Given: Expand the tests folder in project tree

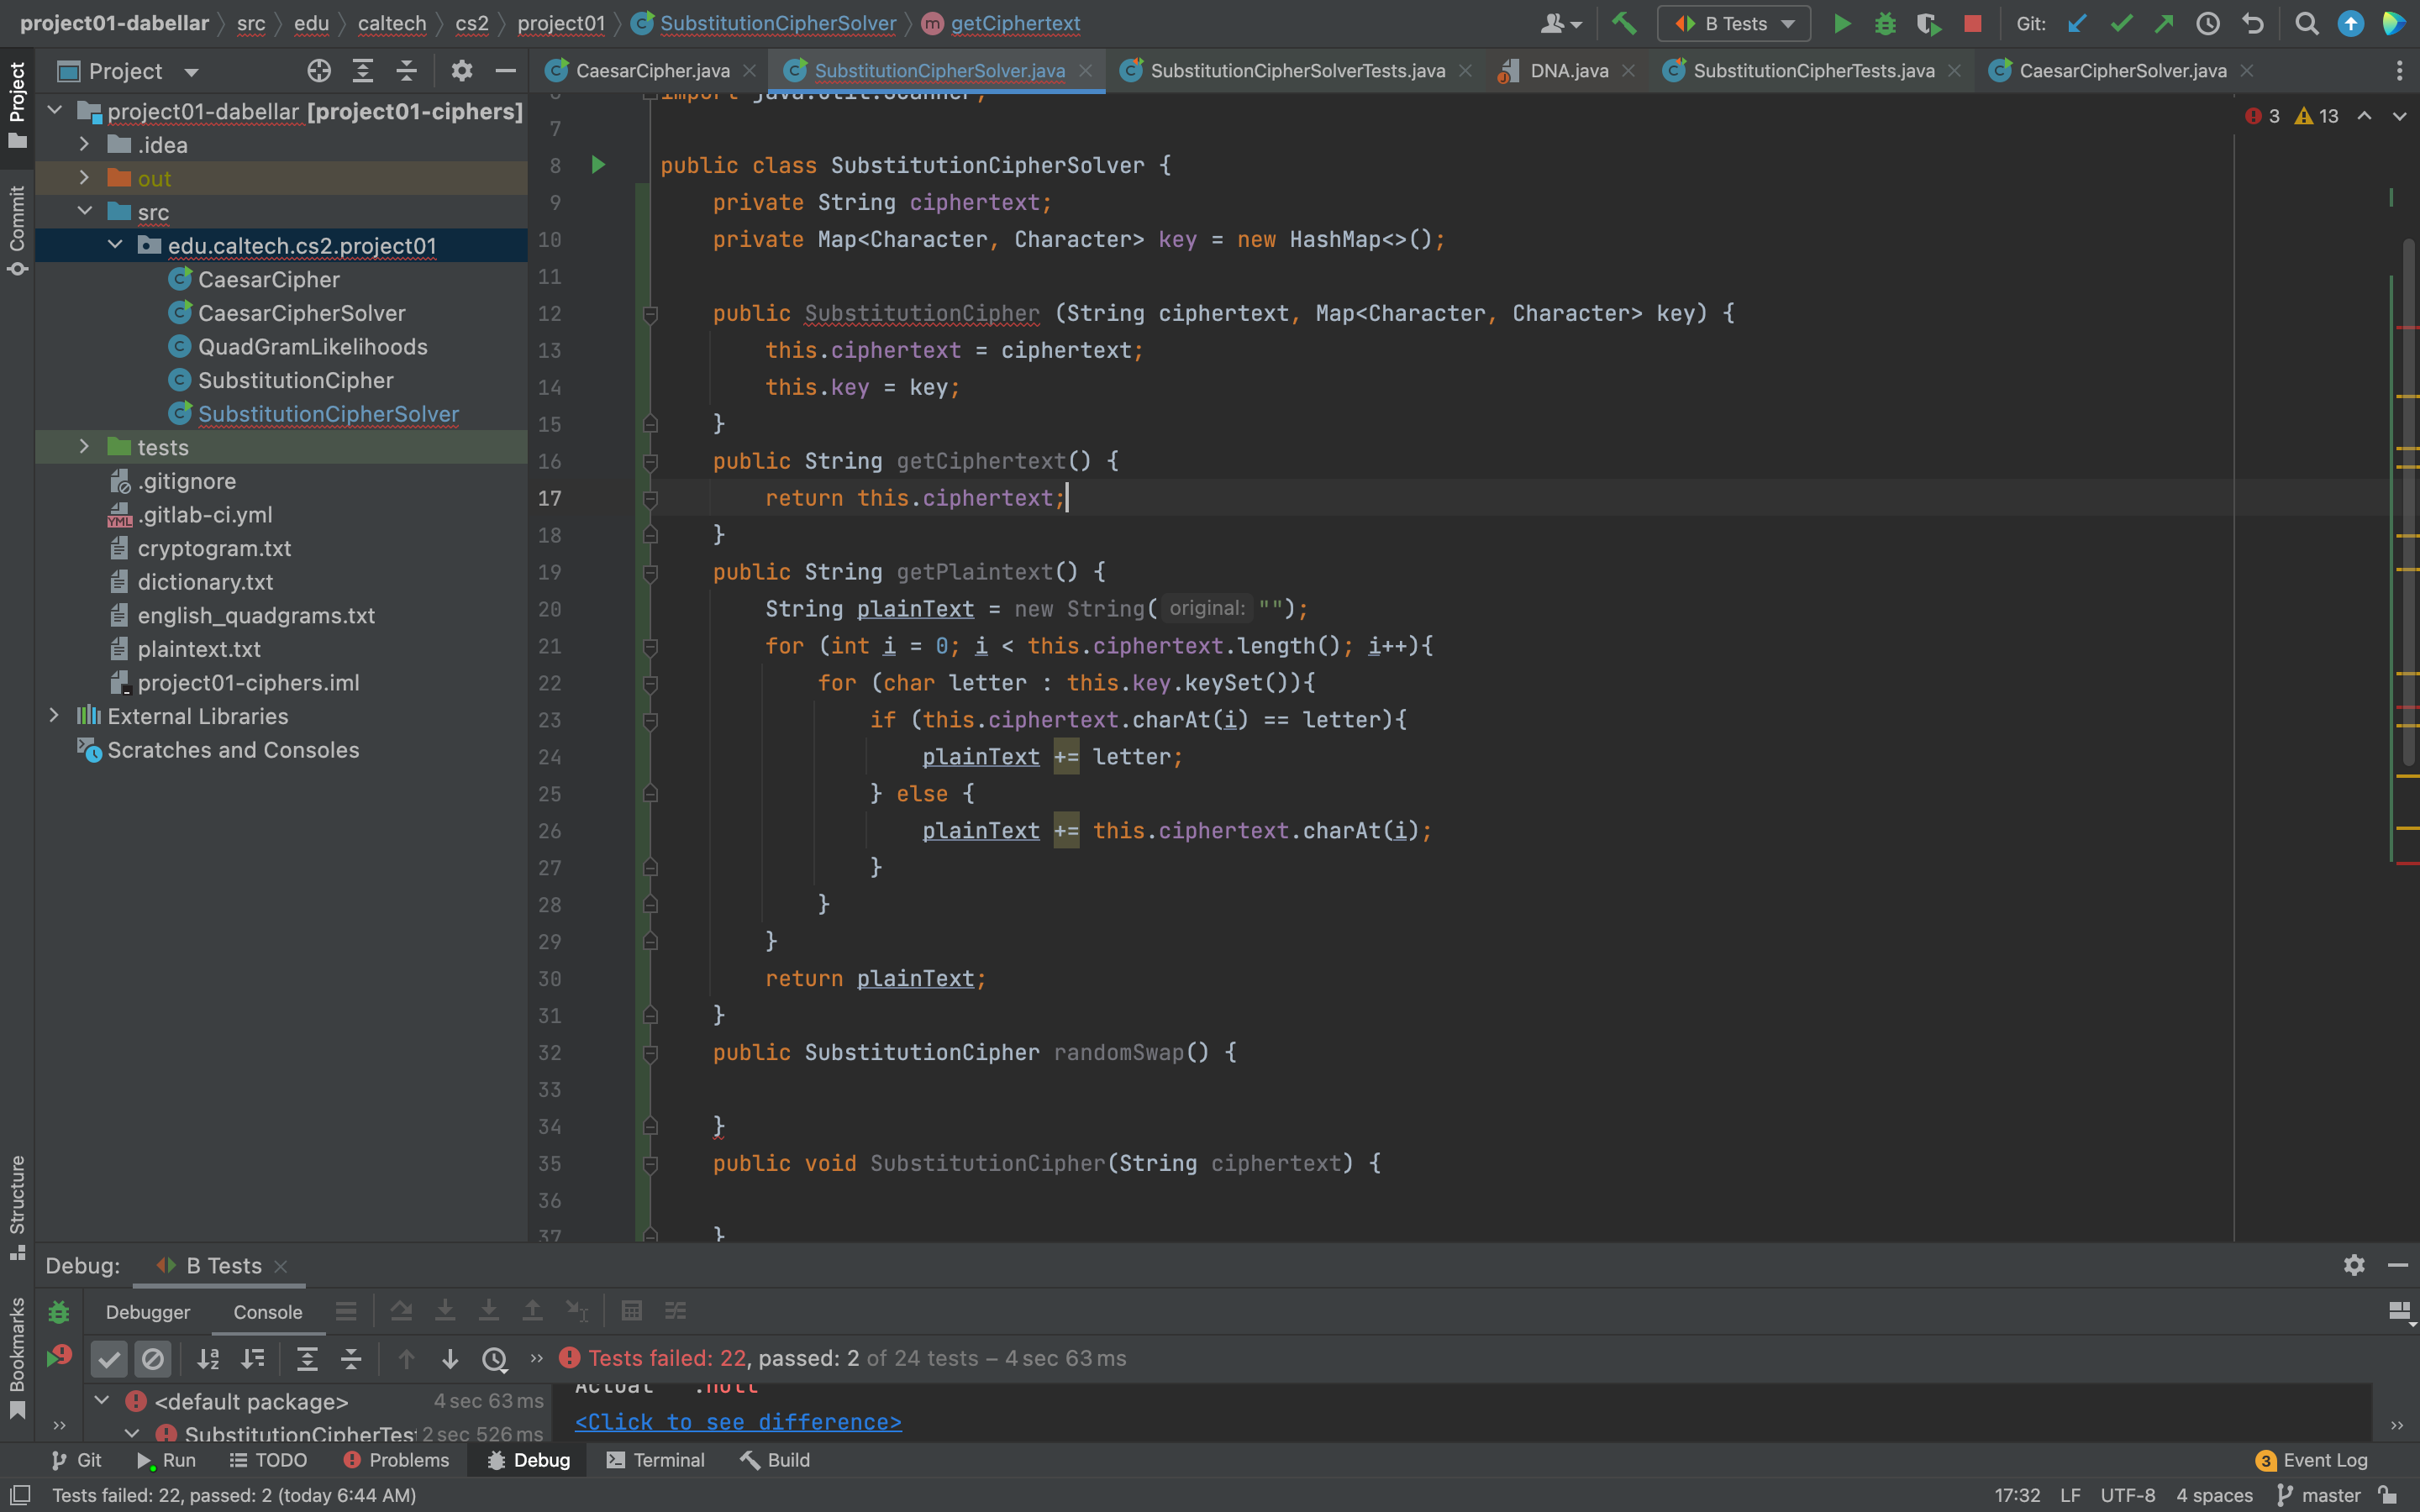Looking at the screenshot, I should click(84, 447).
